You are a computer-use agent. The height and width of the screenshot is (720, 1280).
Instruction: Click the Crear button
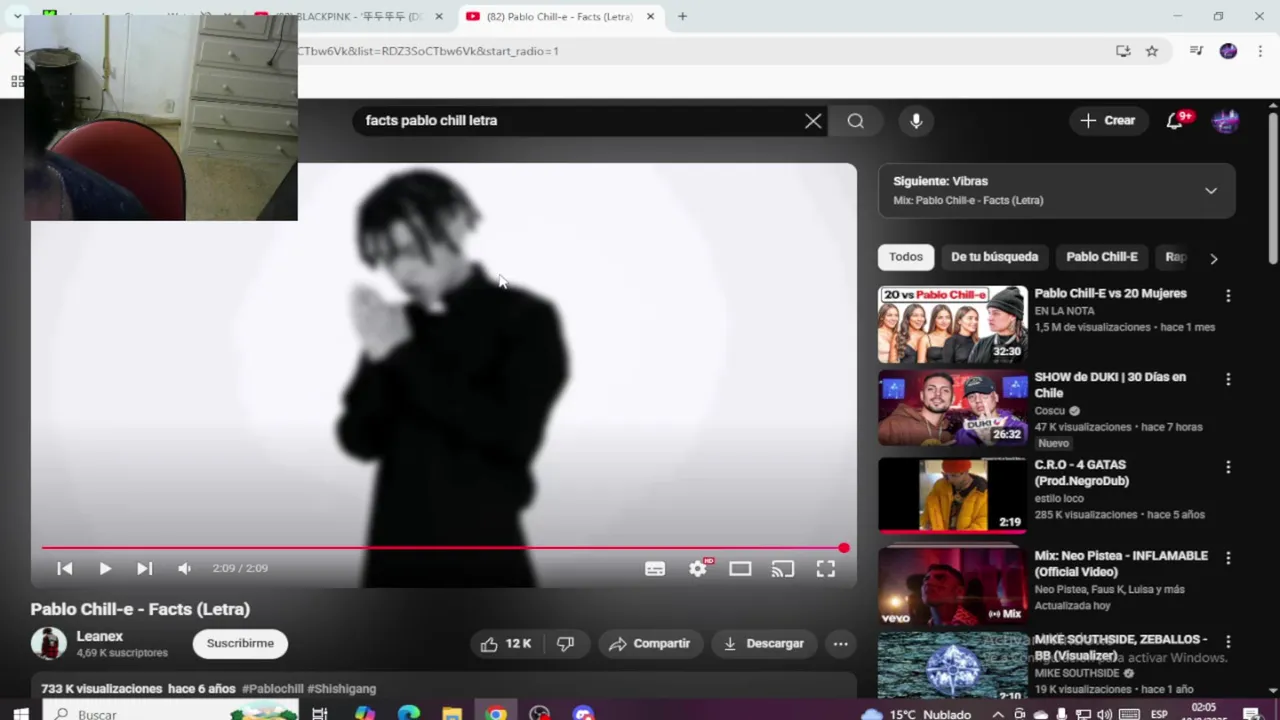point(1108,121)
